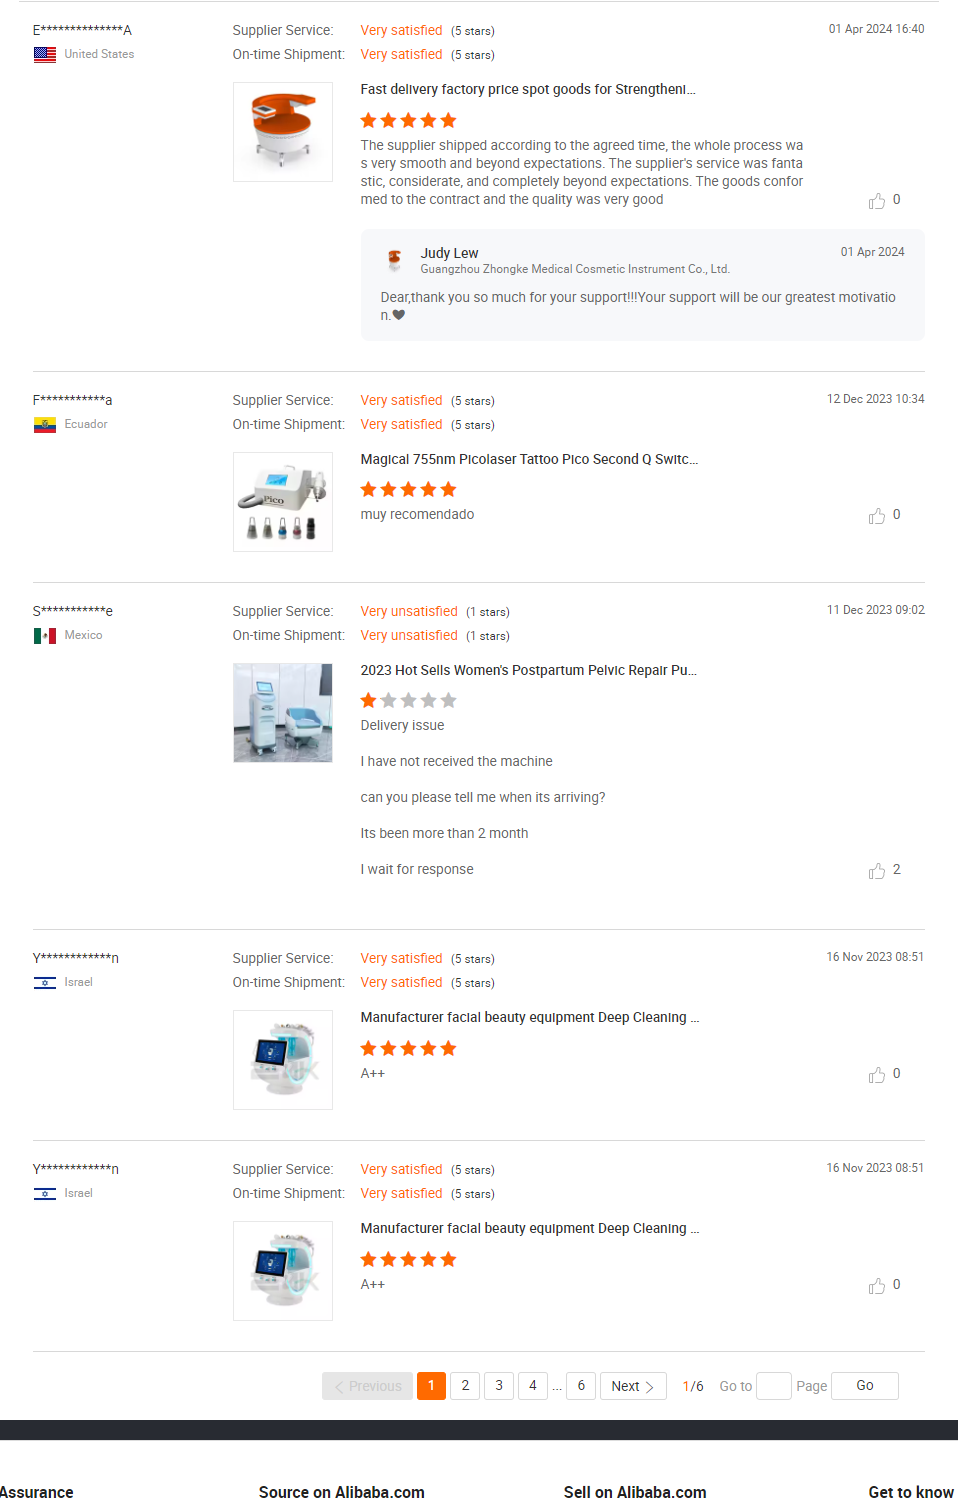Image resolution: width=958 pixels, height=1498 pixels.
Task: Open the orange chair product thumbnail
Action: 283,132
